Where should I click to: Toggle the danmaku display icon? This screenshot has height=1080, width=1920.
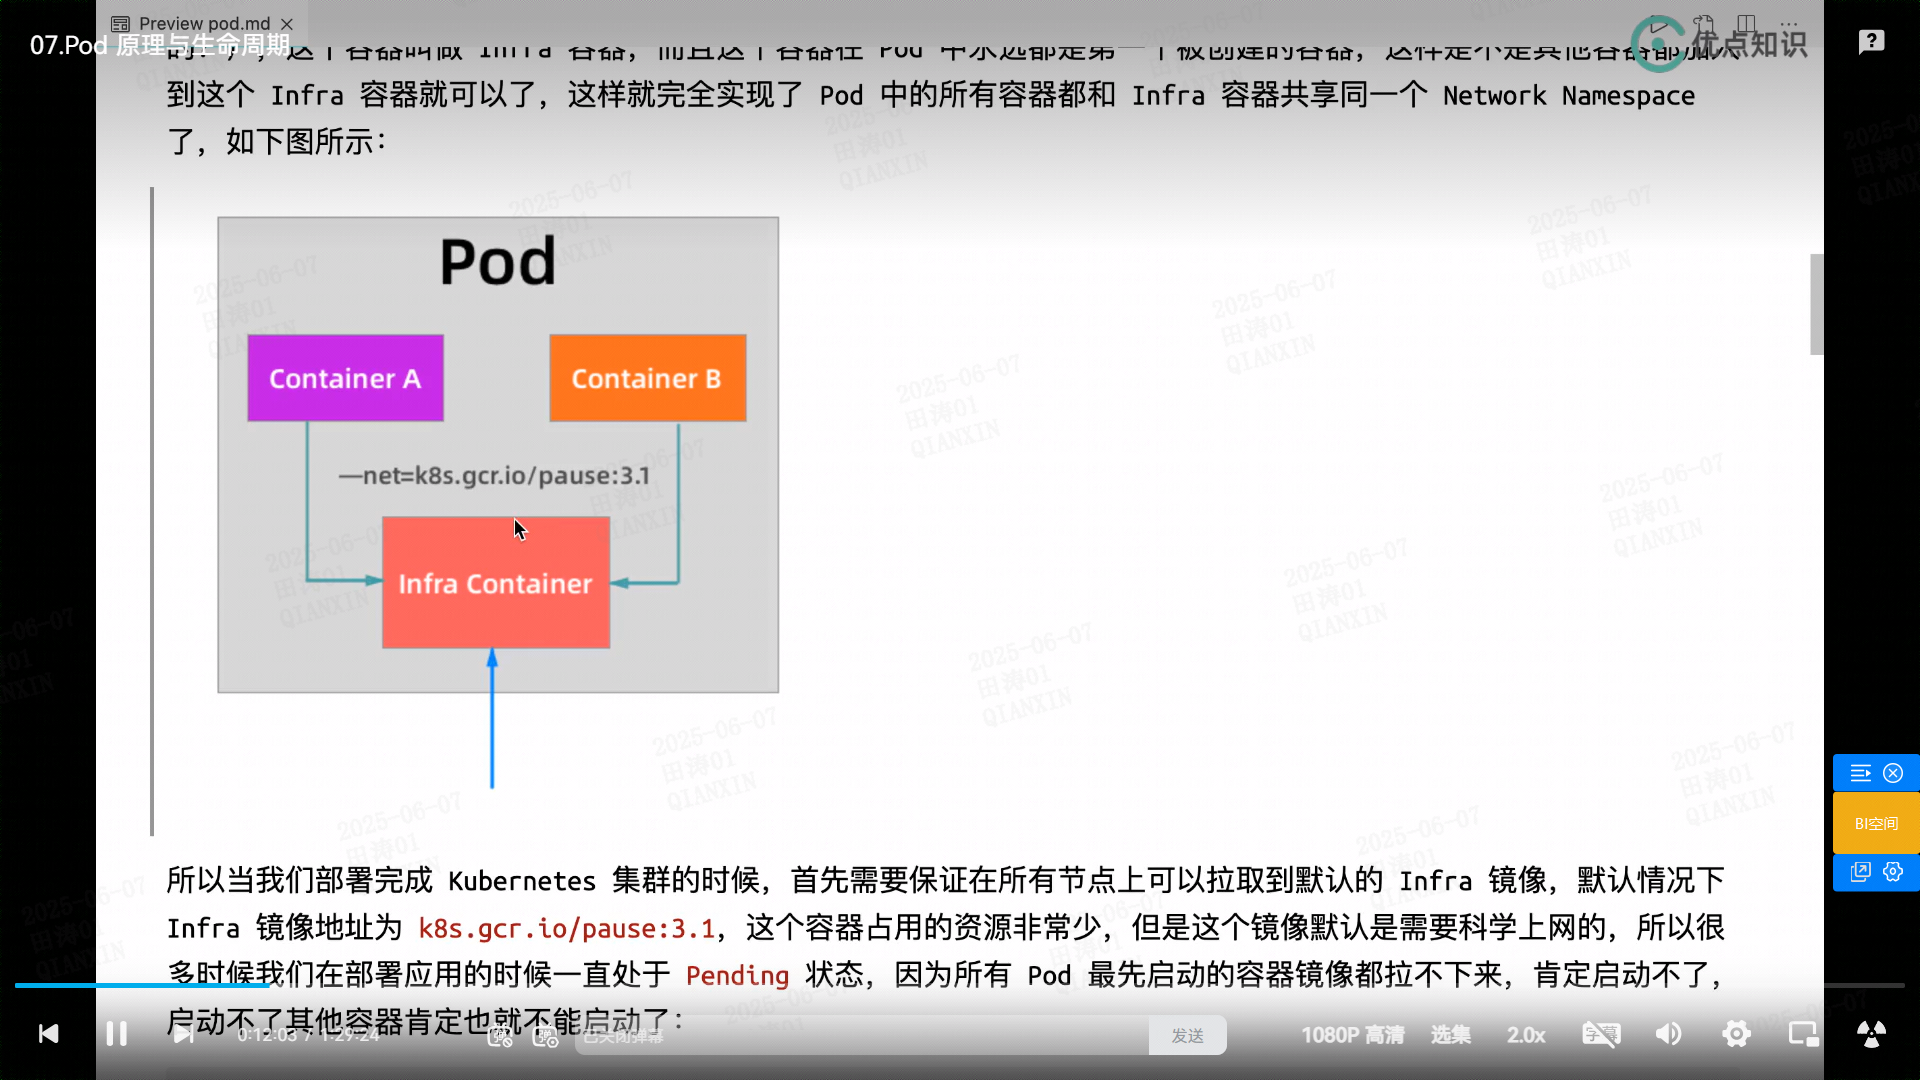[x=500, y=1036]
